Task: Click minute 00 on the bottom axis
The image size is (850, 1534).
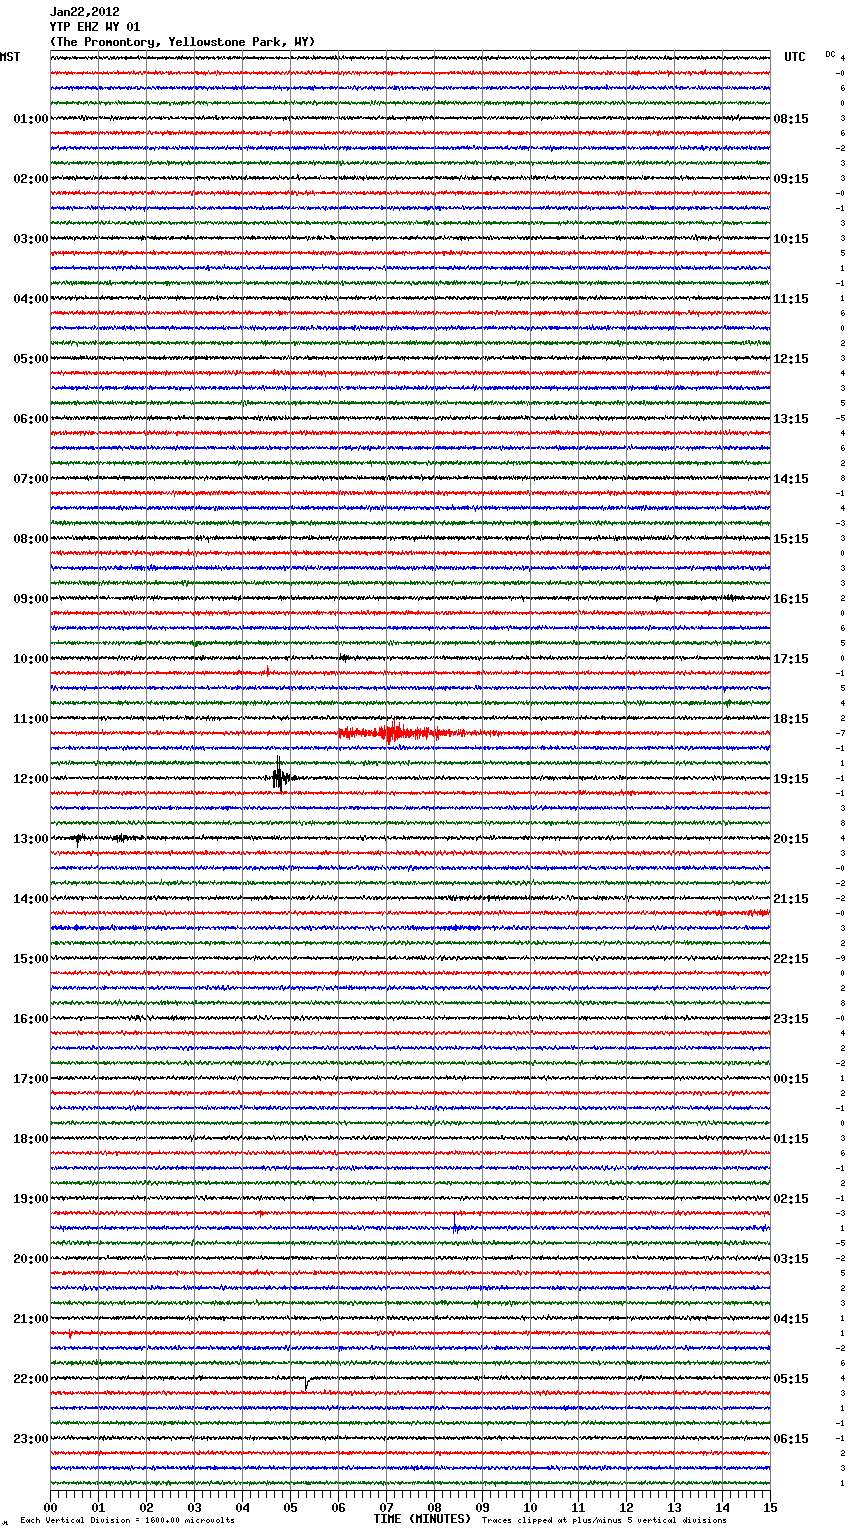Action: click(51, 1507)
